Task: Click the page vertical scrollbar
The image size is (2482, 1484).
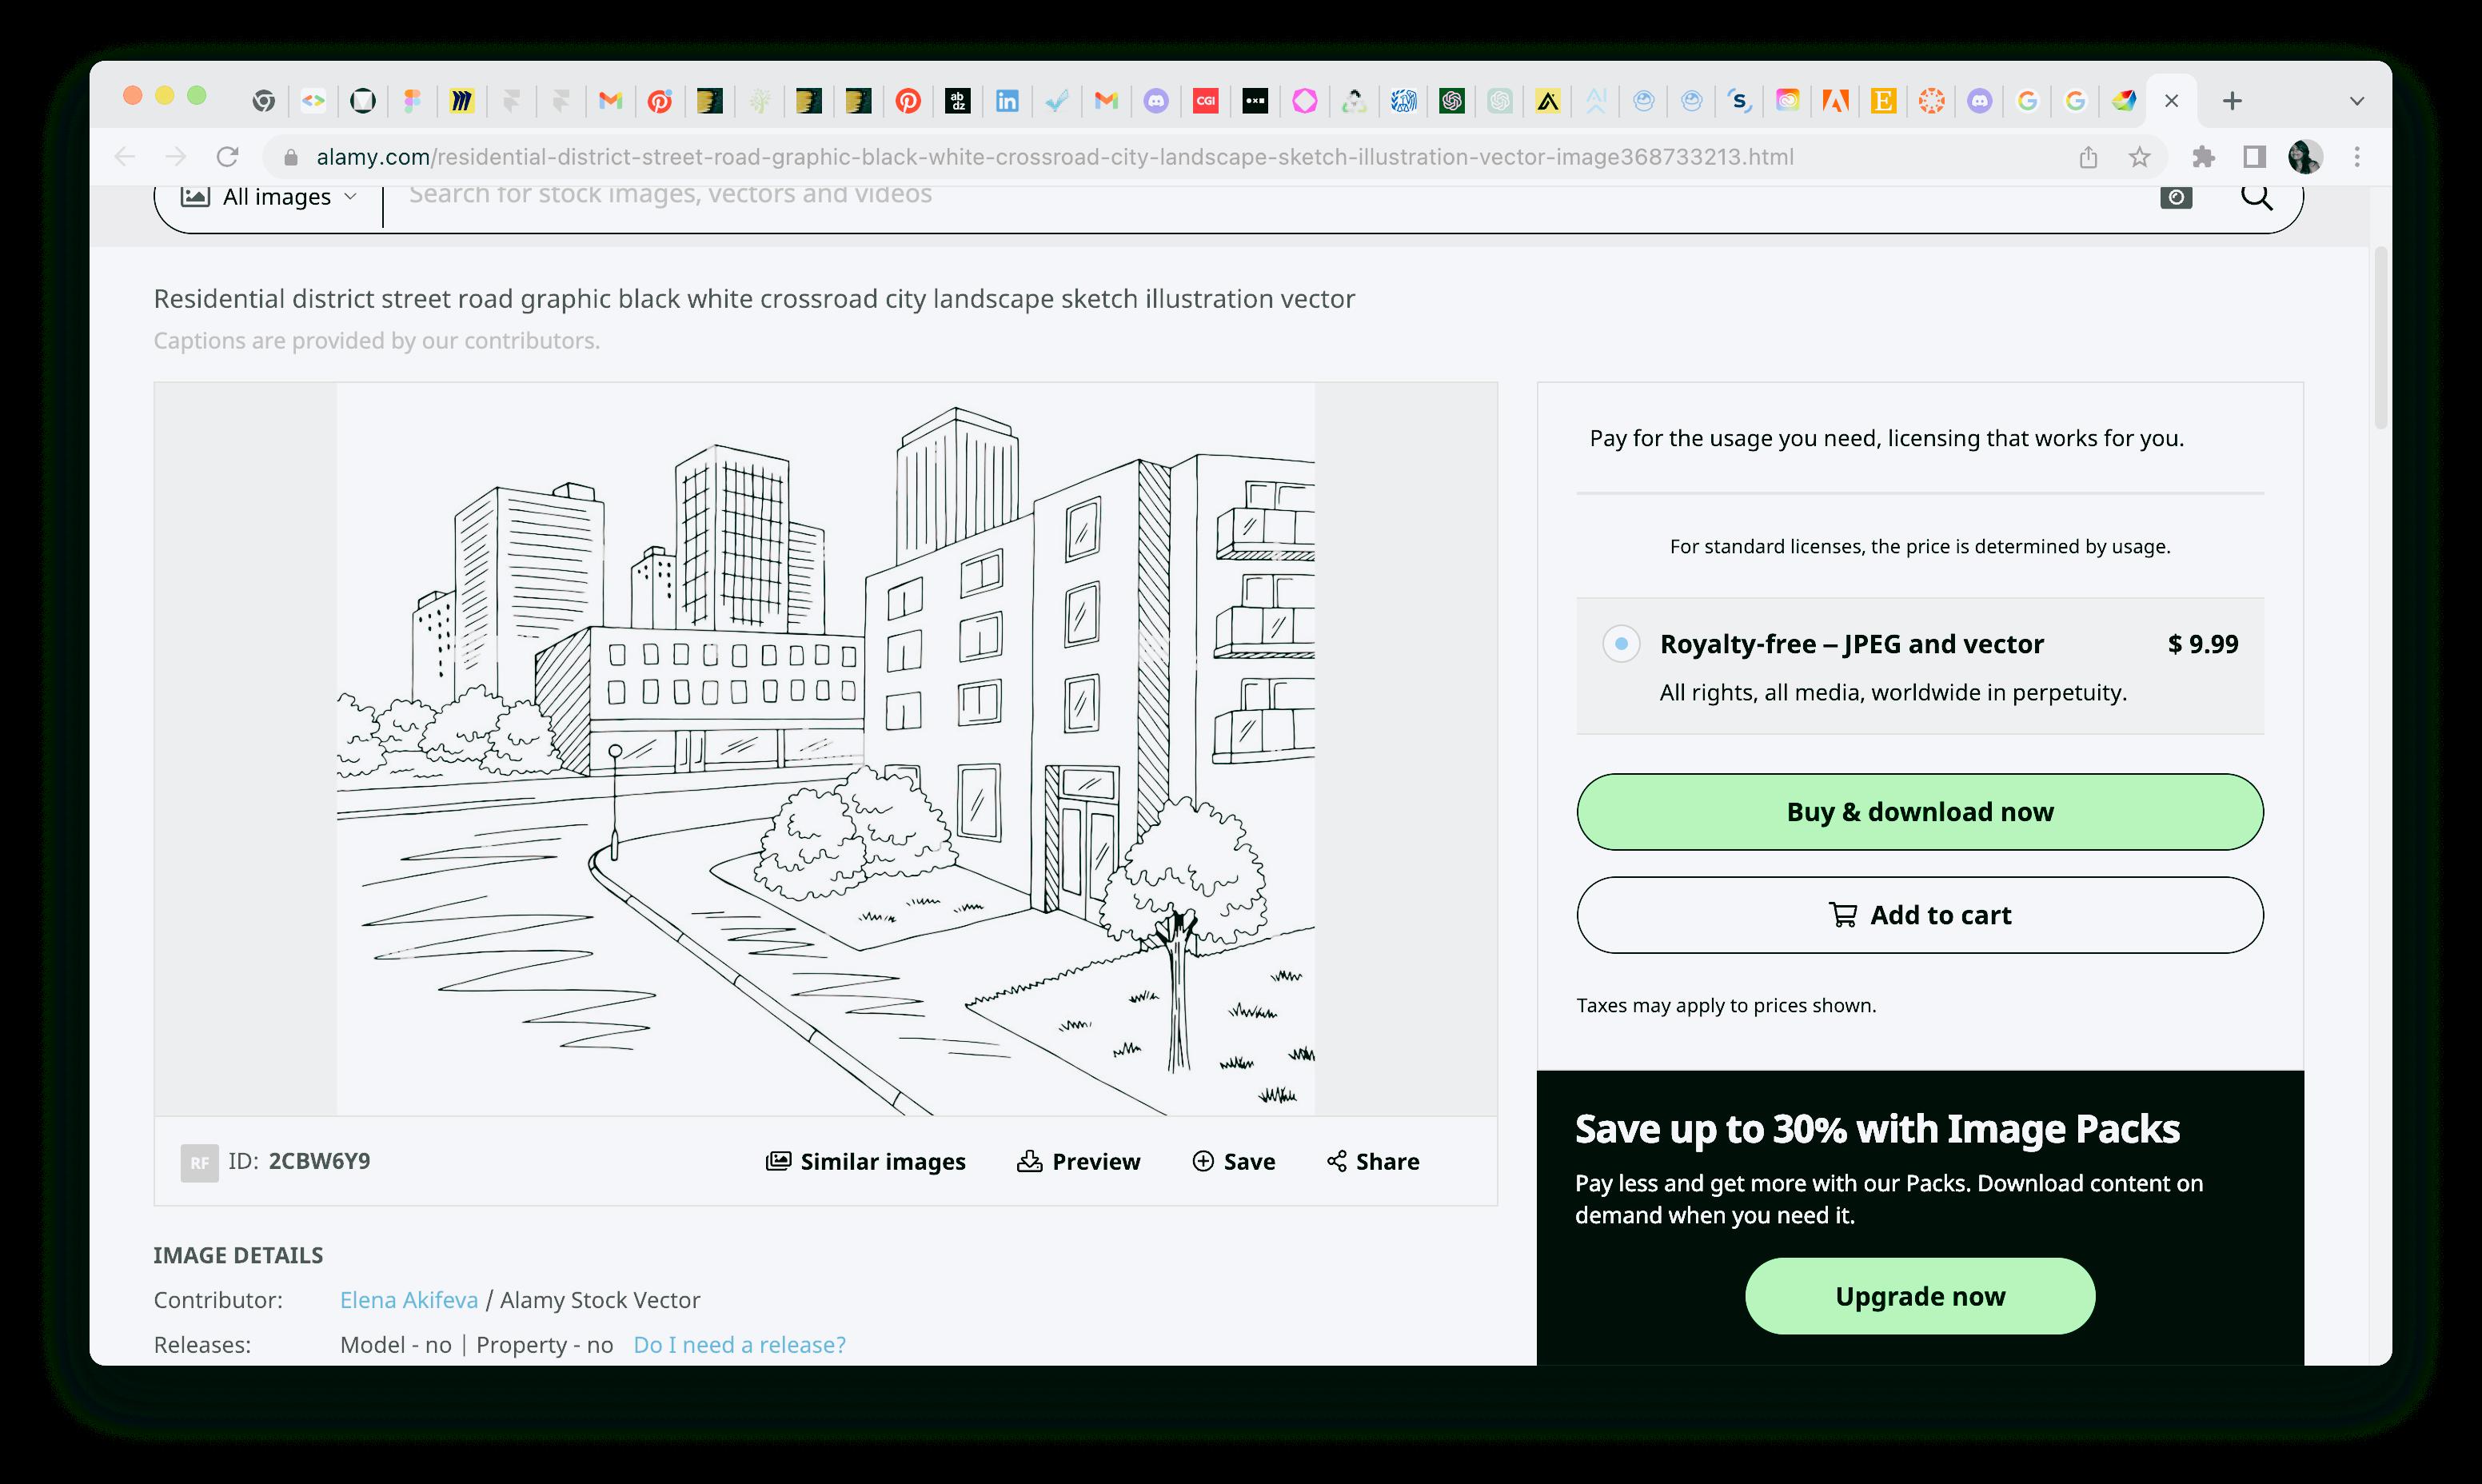Action: tap(2381, 340)
